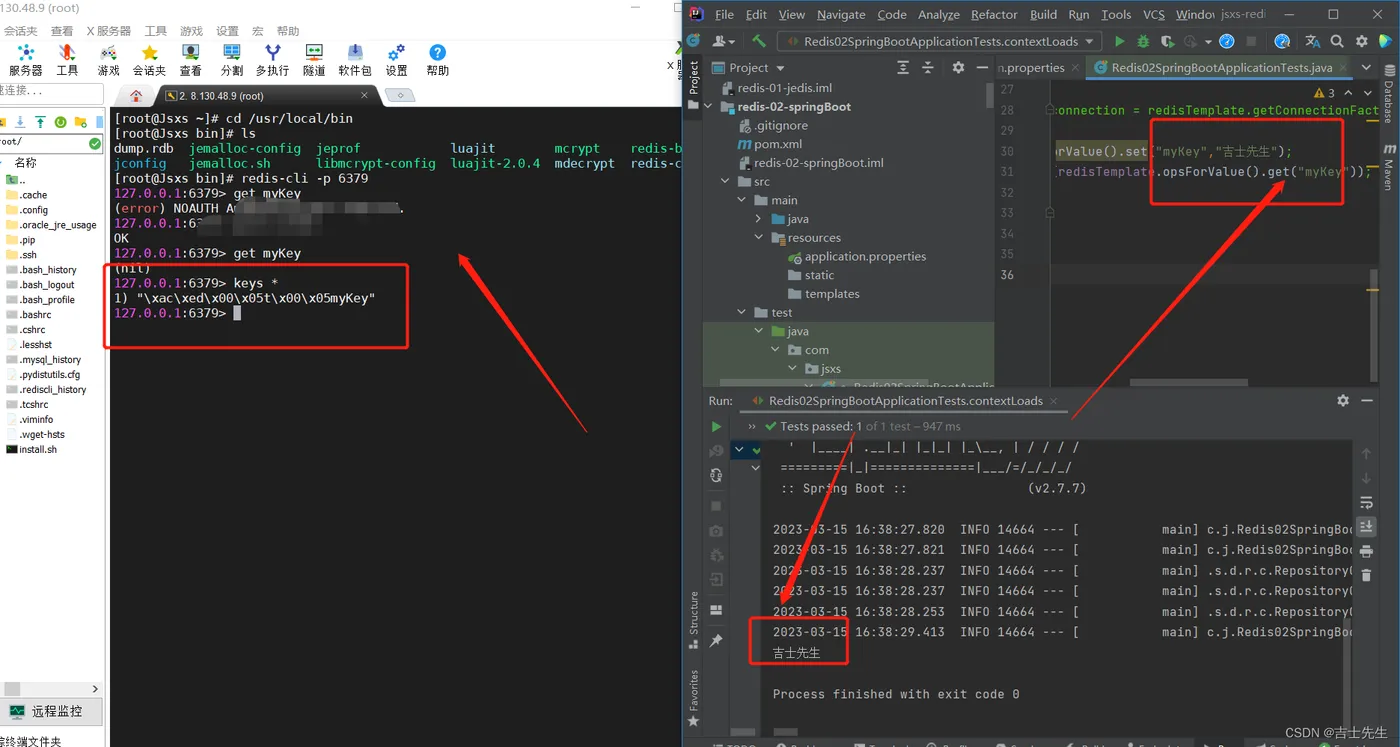Open the run configuration dropdown
This screenshot has width=1400, height=747.
pos(940,41)
